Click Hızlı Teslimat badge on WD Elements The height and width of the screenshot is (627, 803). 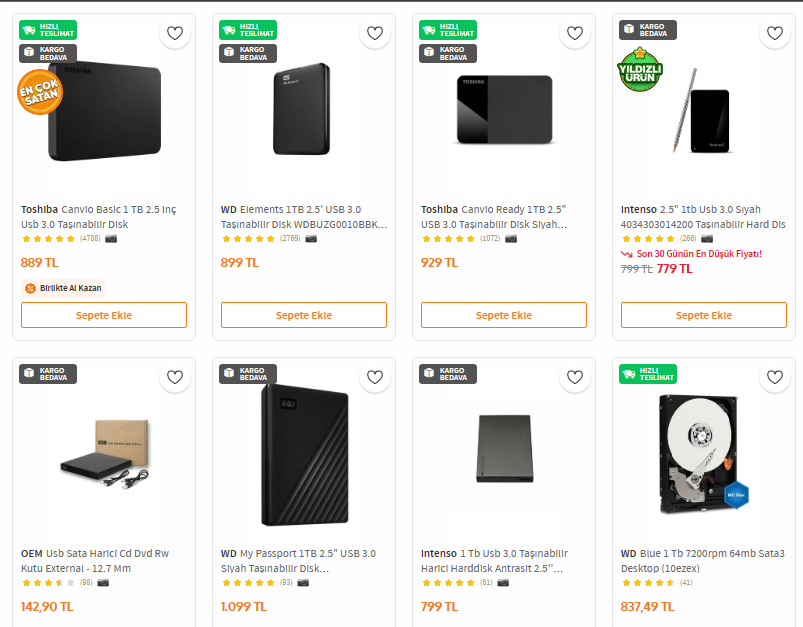pos(248,30)
